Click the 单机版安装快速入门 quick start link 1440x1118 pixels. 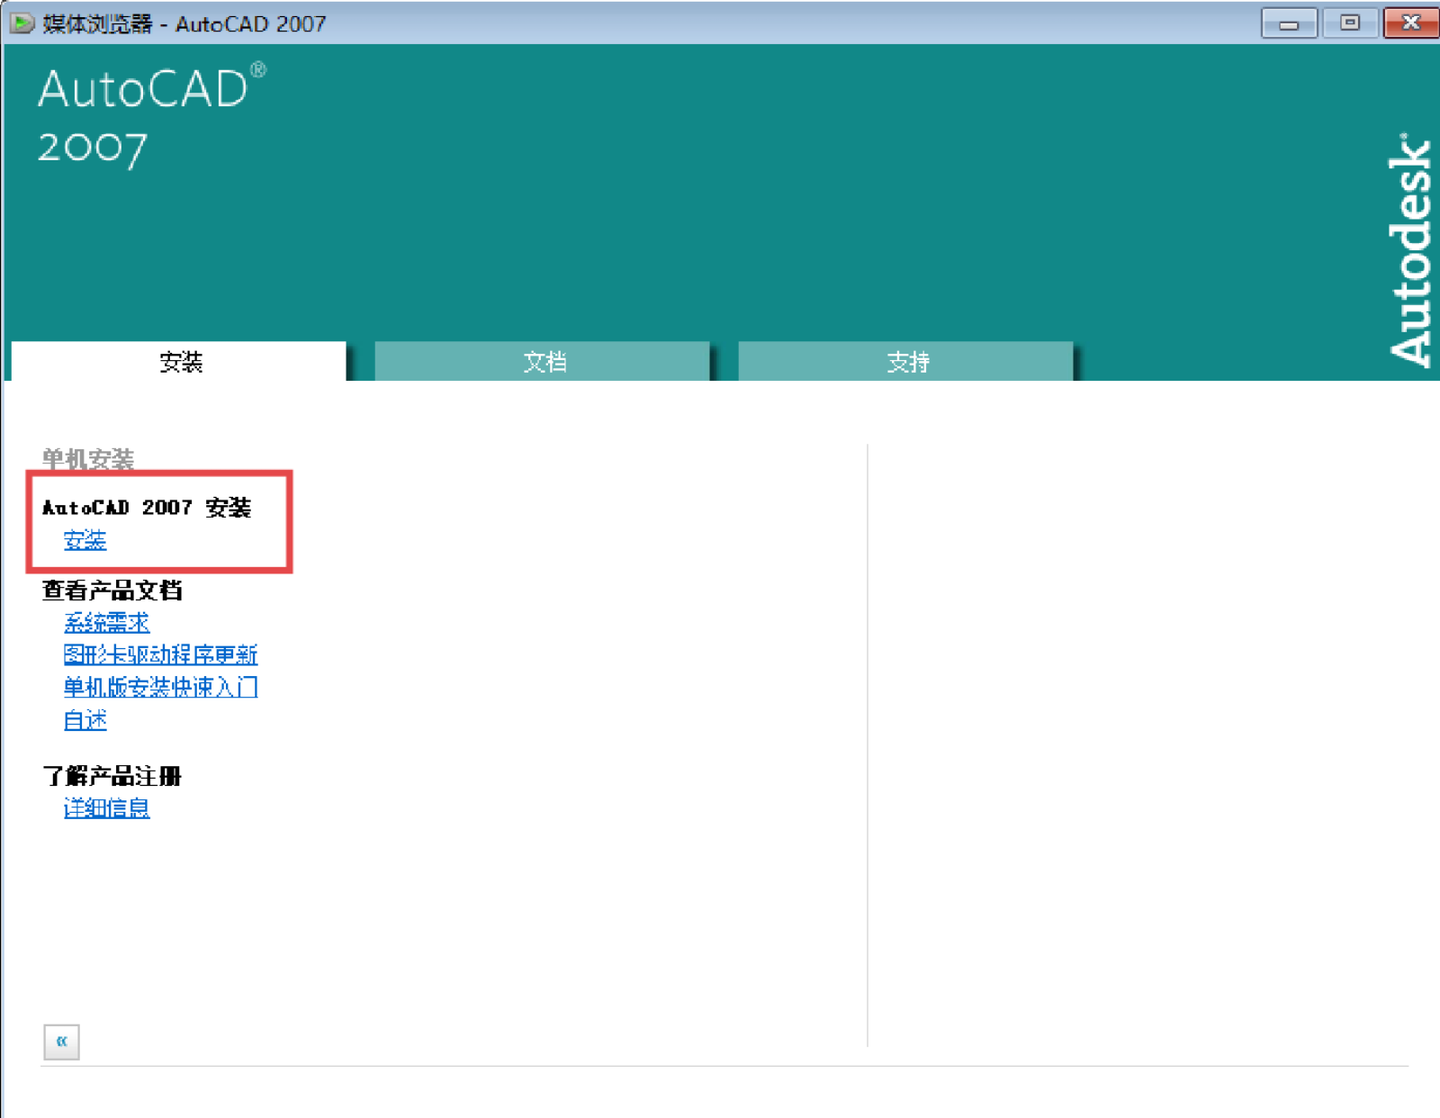[x=159, y=688]
